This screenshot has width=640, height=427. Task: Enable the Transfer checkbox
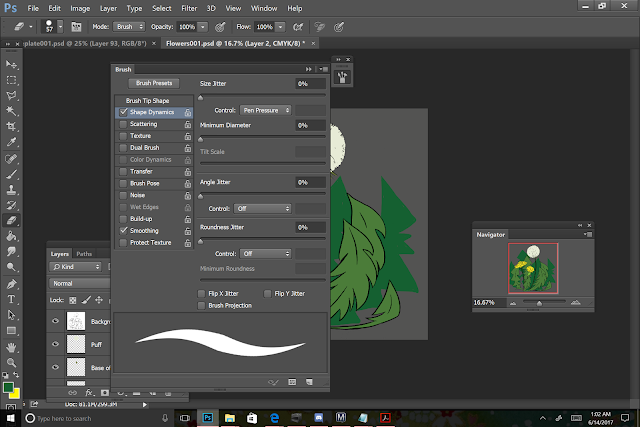point(123,171)
